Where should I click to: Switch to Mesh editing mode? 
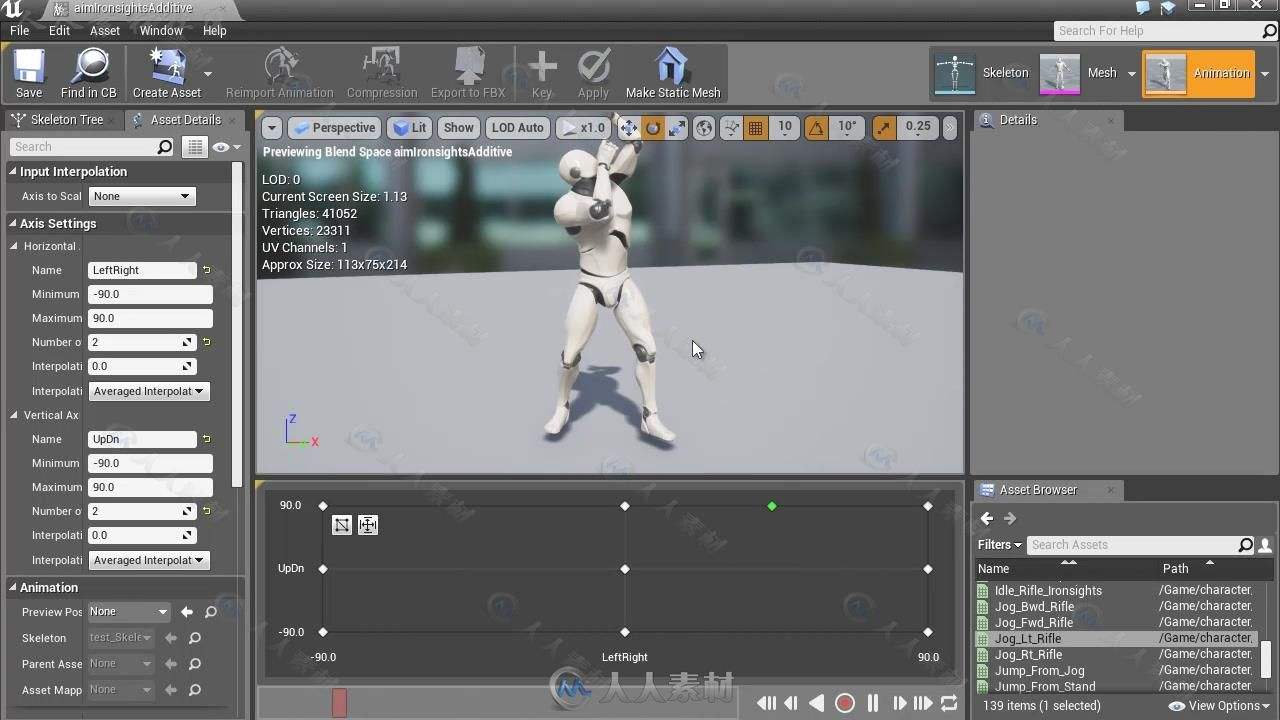point(1080,73)
